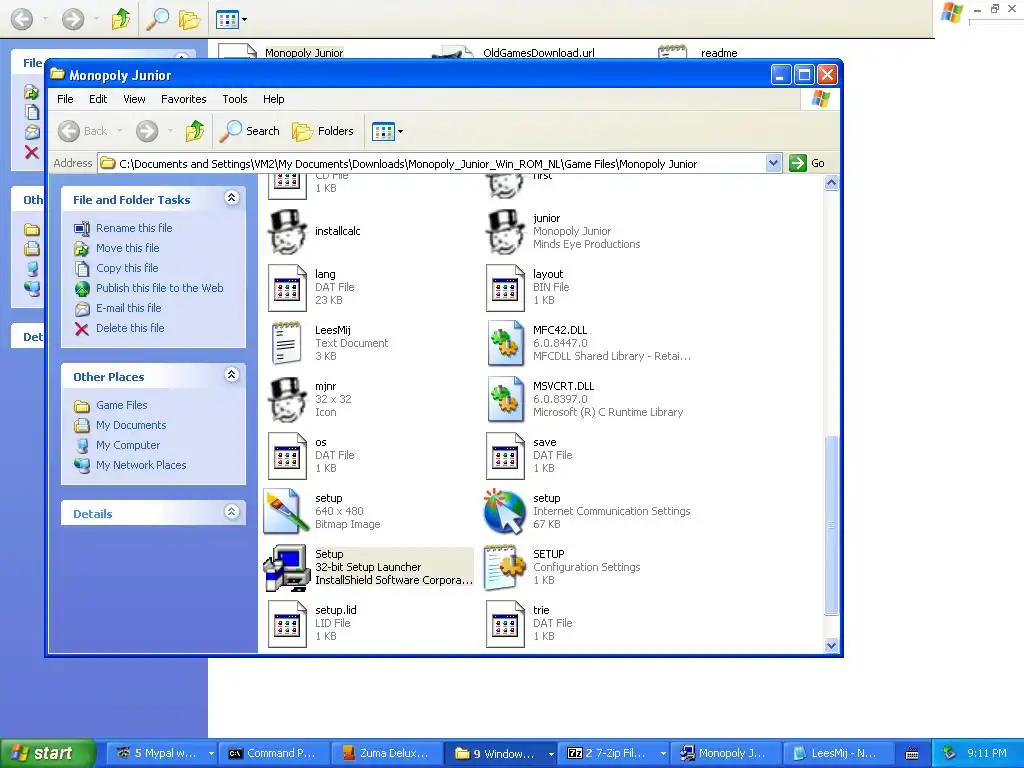Click the Forward arrow in Monopoly Junior window

(x=147, y=131)
